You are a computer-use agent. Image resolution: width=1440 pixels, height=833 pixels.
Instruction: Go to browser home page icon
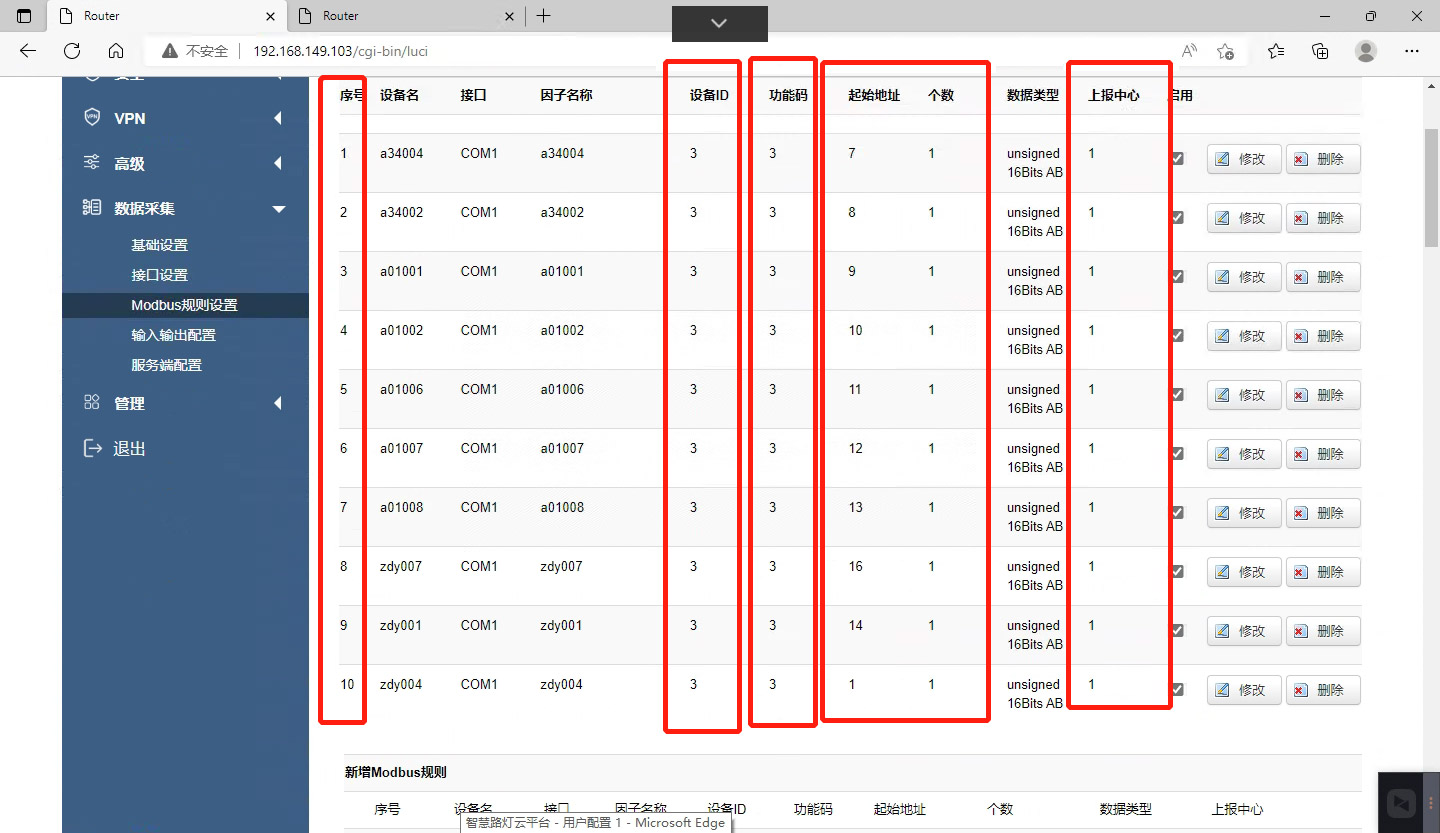116,51
